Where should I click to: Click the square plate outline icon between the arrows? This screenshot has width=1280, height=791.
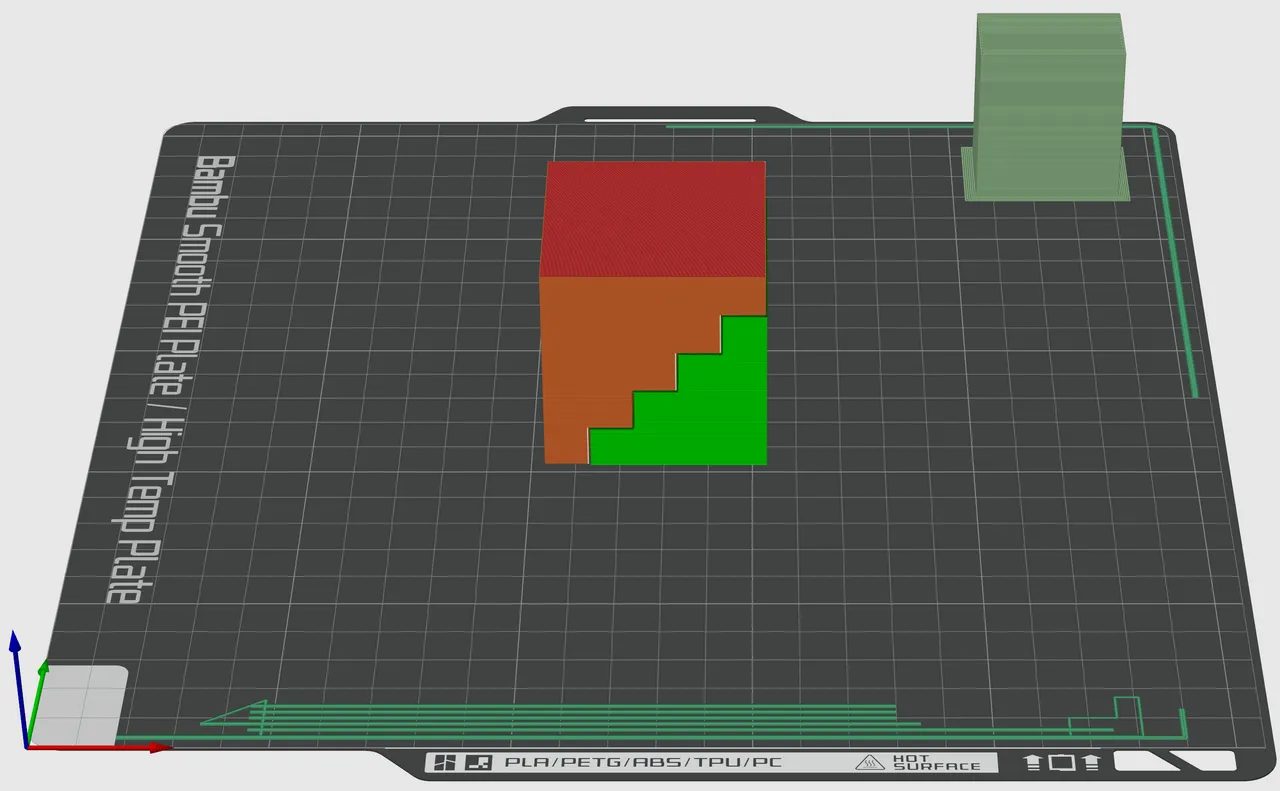(1062, 761)
